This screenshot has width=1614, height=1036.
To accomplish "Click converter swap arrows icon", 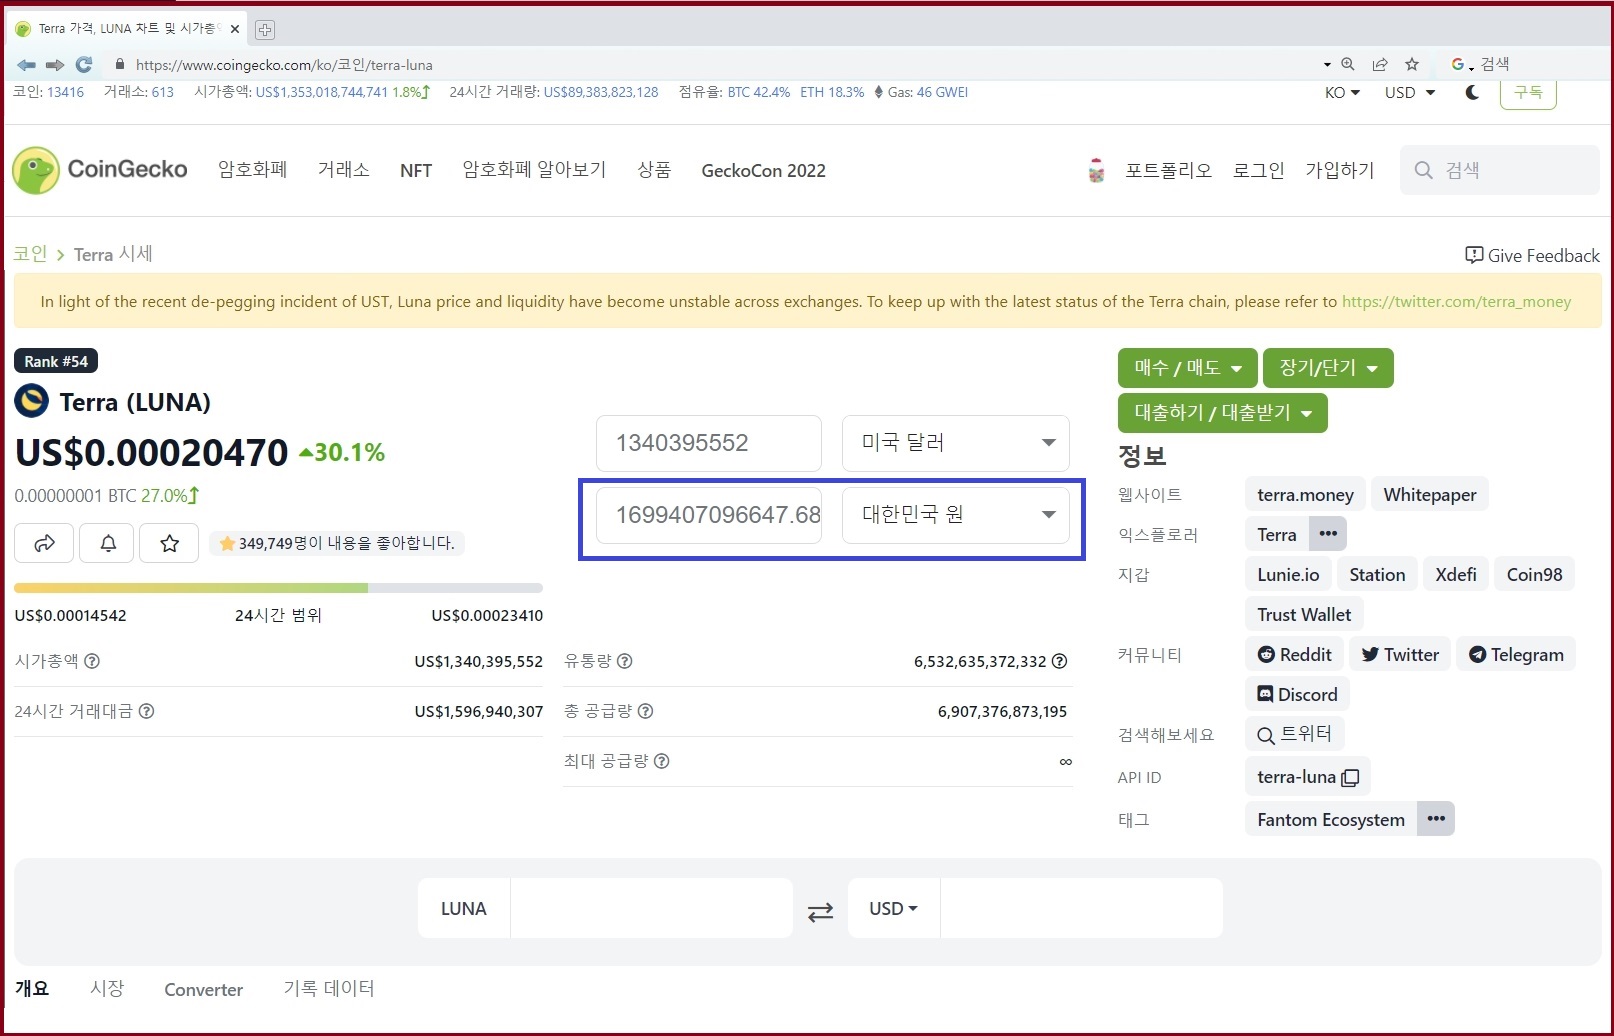I will coord(820,911).
